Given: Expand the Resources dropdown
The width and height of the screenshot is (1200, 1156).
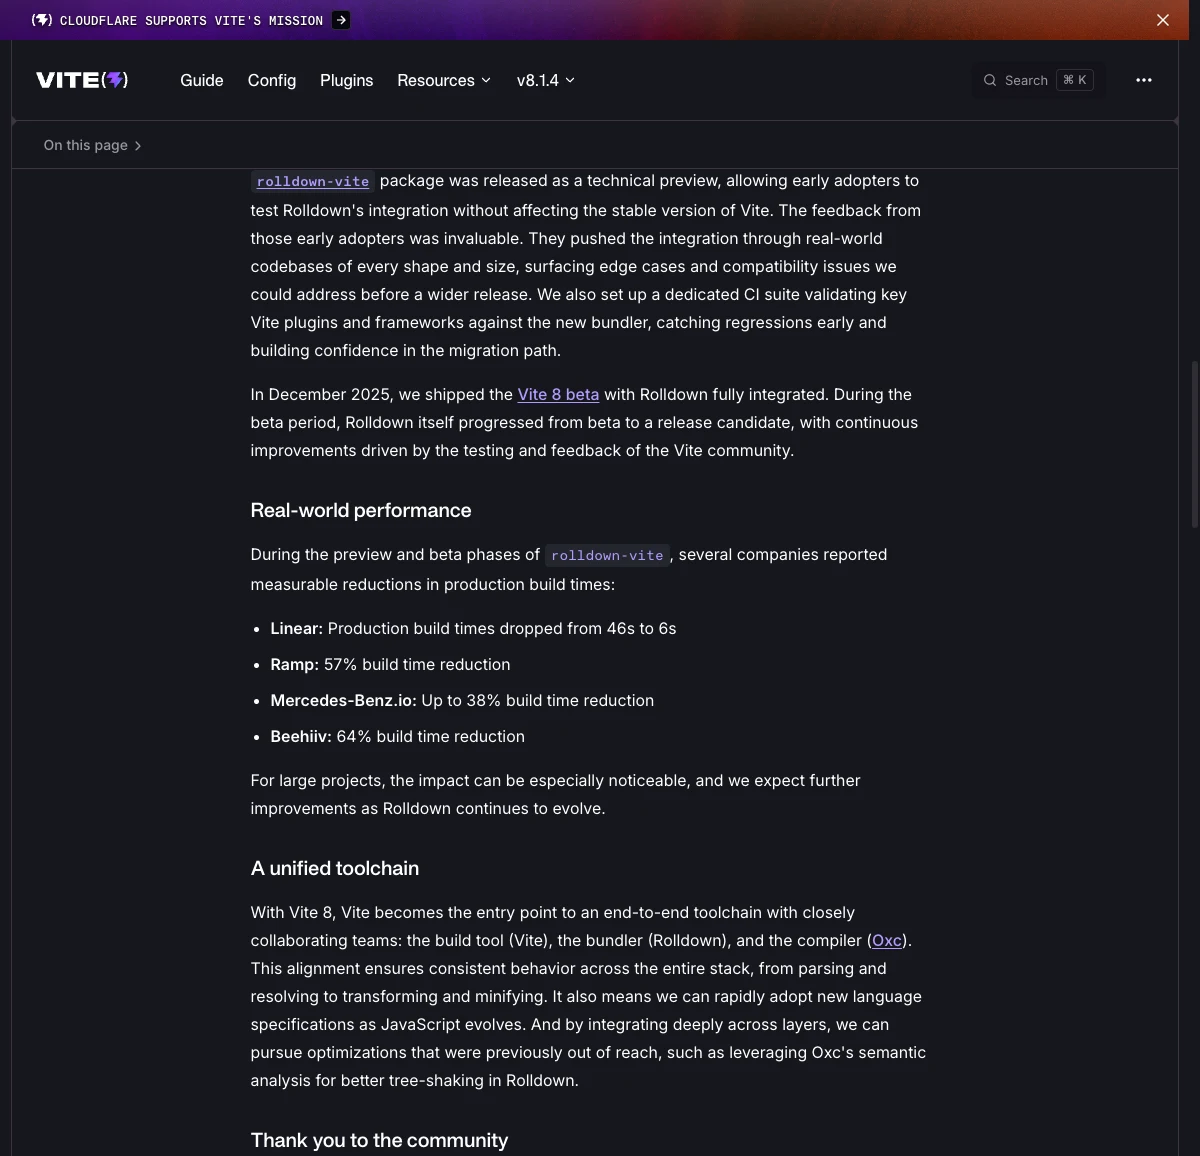Looking at the screenshot, I should click(444, 80).
